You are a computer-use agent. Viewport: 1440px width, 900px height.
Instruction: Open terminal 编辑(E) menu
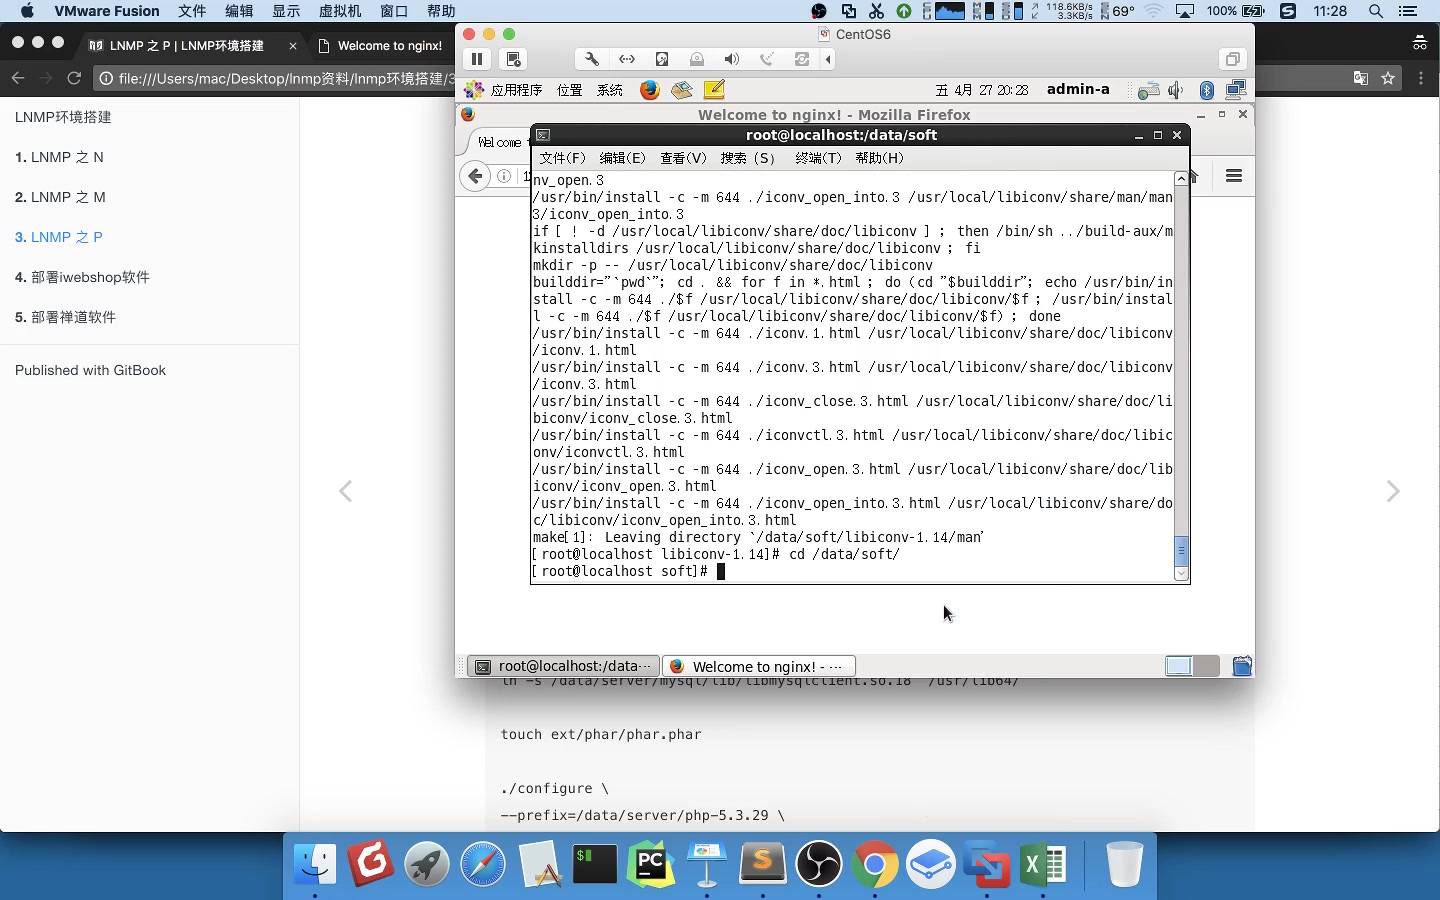point(623,158)
